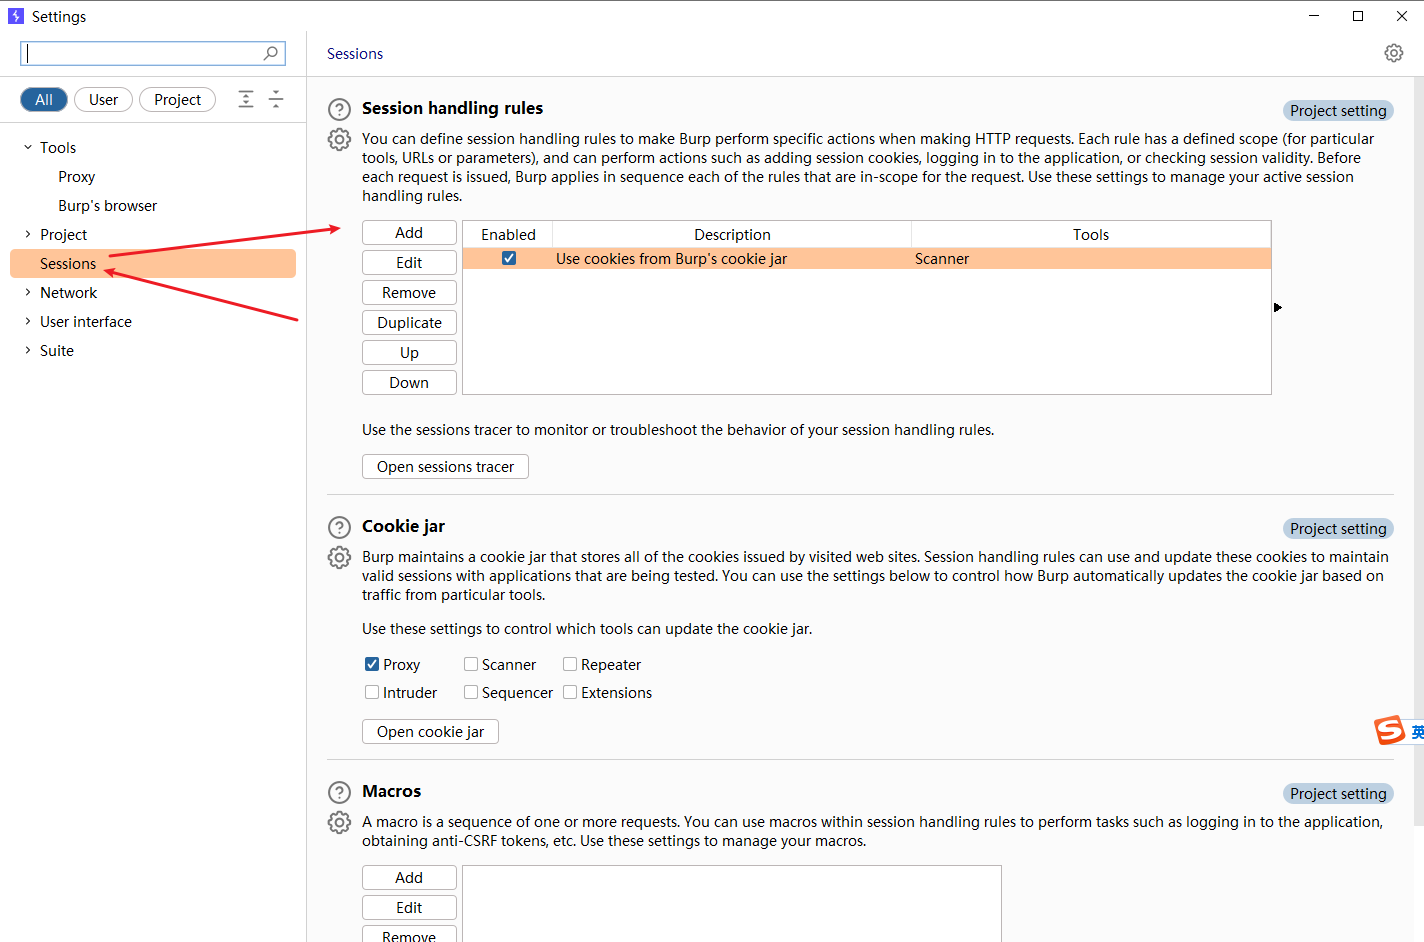Add a new macro
This screenshot has height=942, width=1424.
(409, 878)
